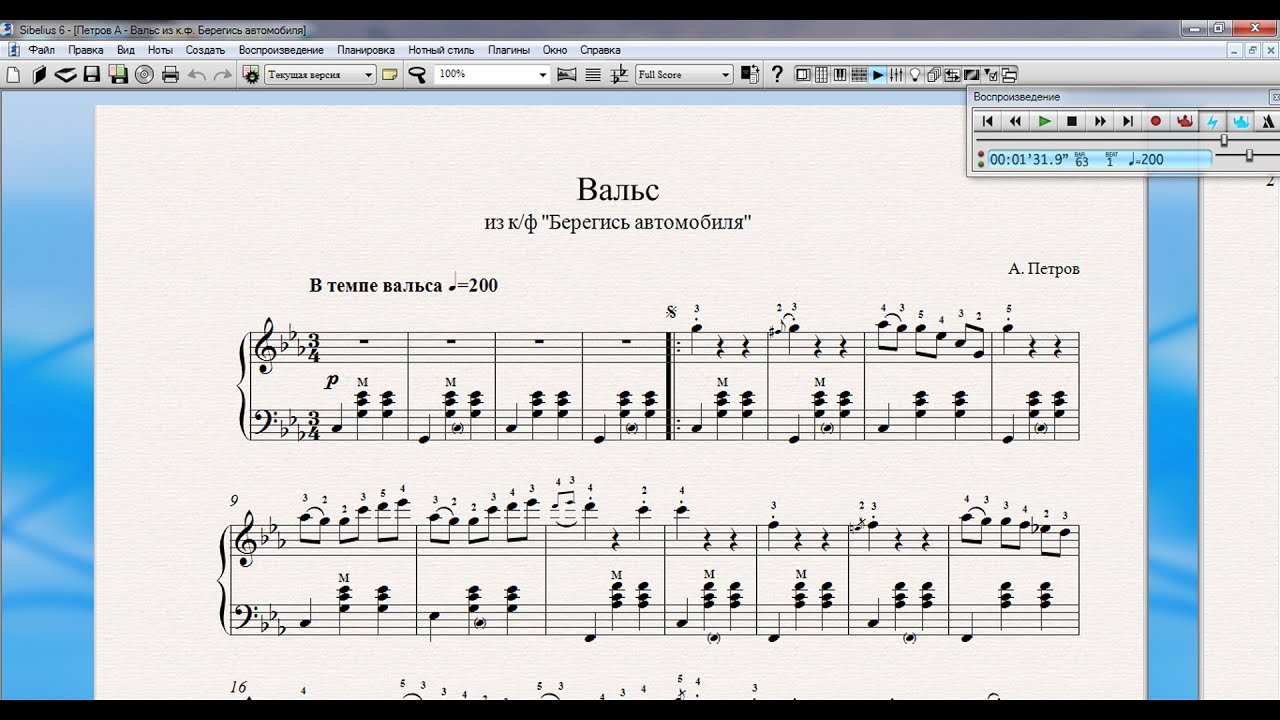Click the time readout display 00:01'31.9"
This screenshot has width=1280, height=720.
(1028, 159)
